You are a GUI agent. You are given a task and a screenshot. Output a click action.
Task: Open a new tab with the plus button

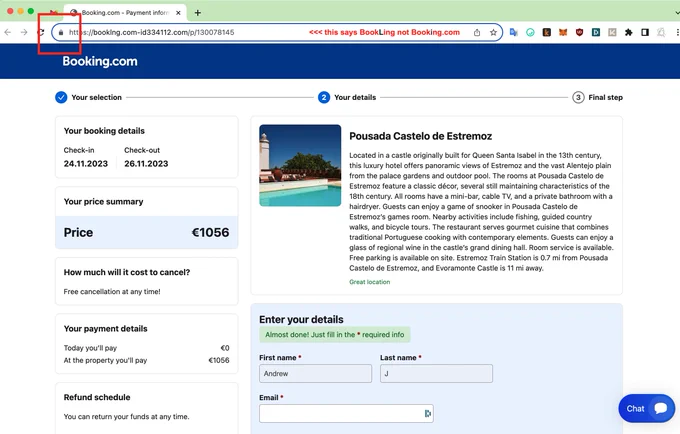198,13
